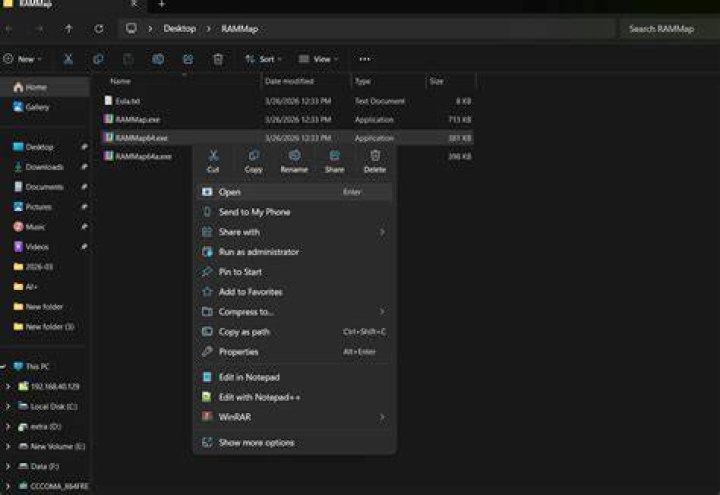The image size is (720, 495).
Task: Open the Compress to submenu
Action: click(x=294, y=312)
